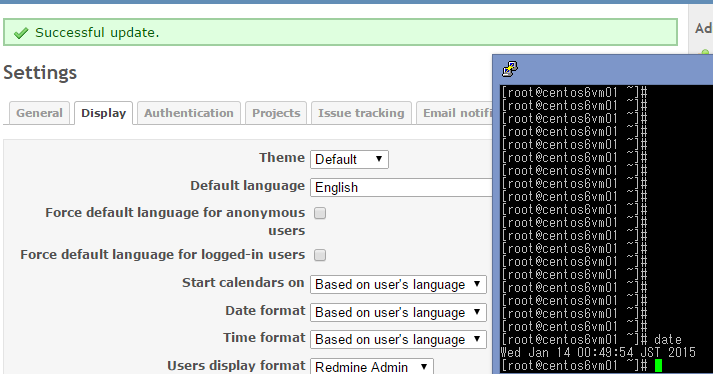Viewport: 713px width, 374px height.
Task: Click the Start calendars on label
Action: [243, 283]
